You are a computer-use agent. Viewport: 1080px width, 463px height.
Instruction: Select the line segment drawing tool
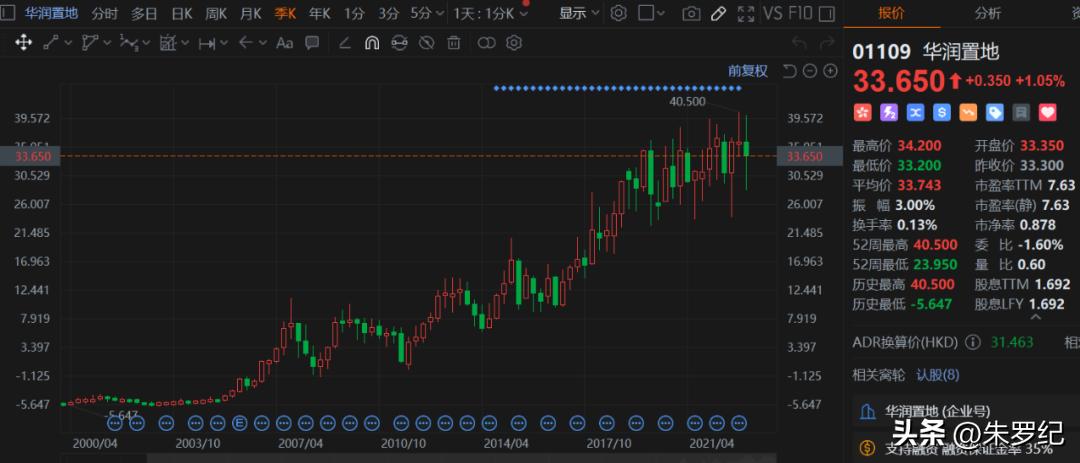point(52,43)
